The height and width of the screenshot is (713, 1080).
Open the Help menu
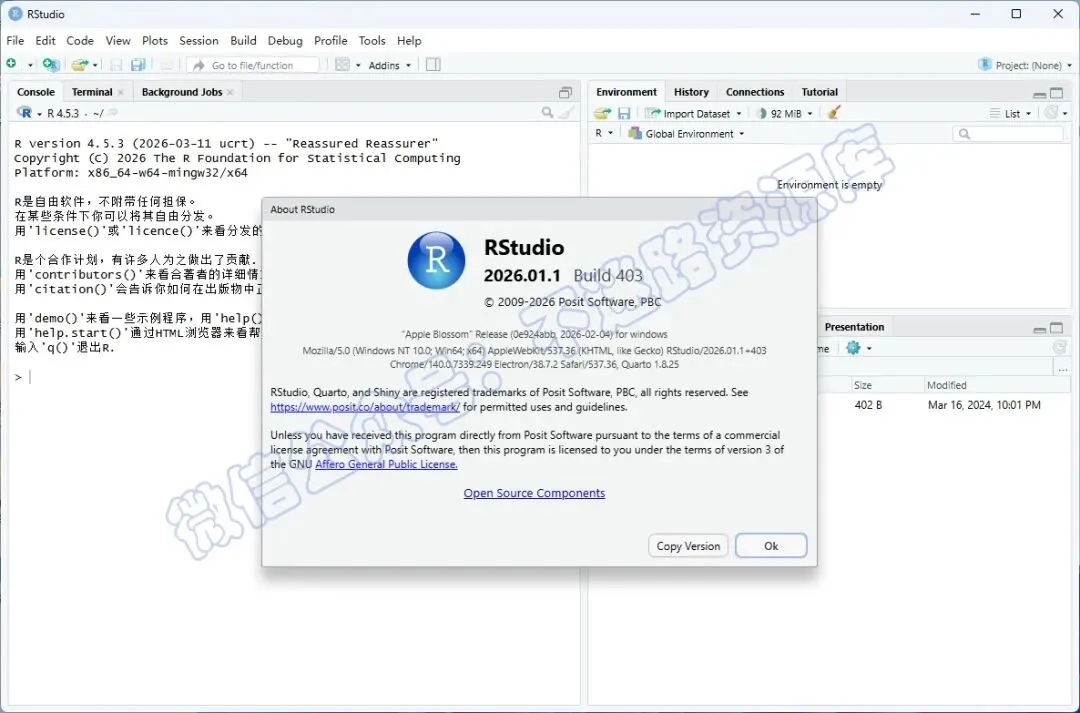(x=409, y=41)
